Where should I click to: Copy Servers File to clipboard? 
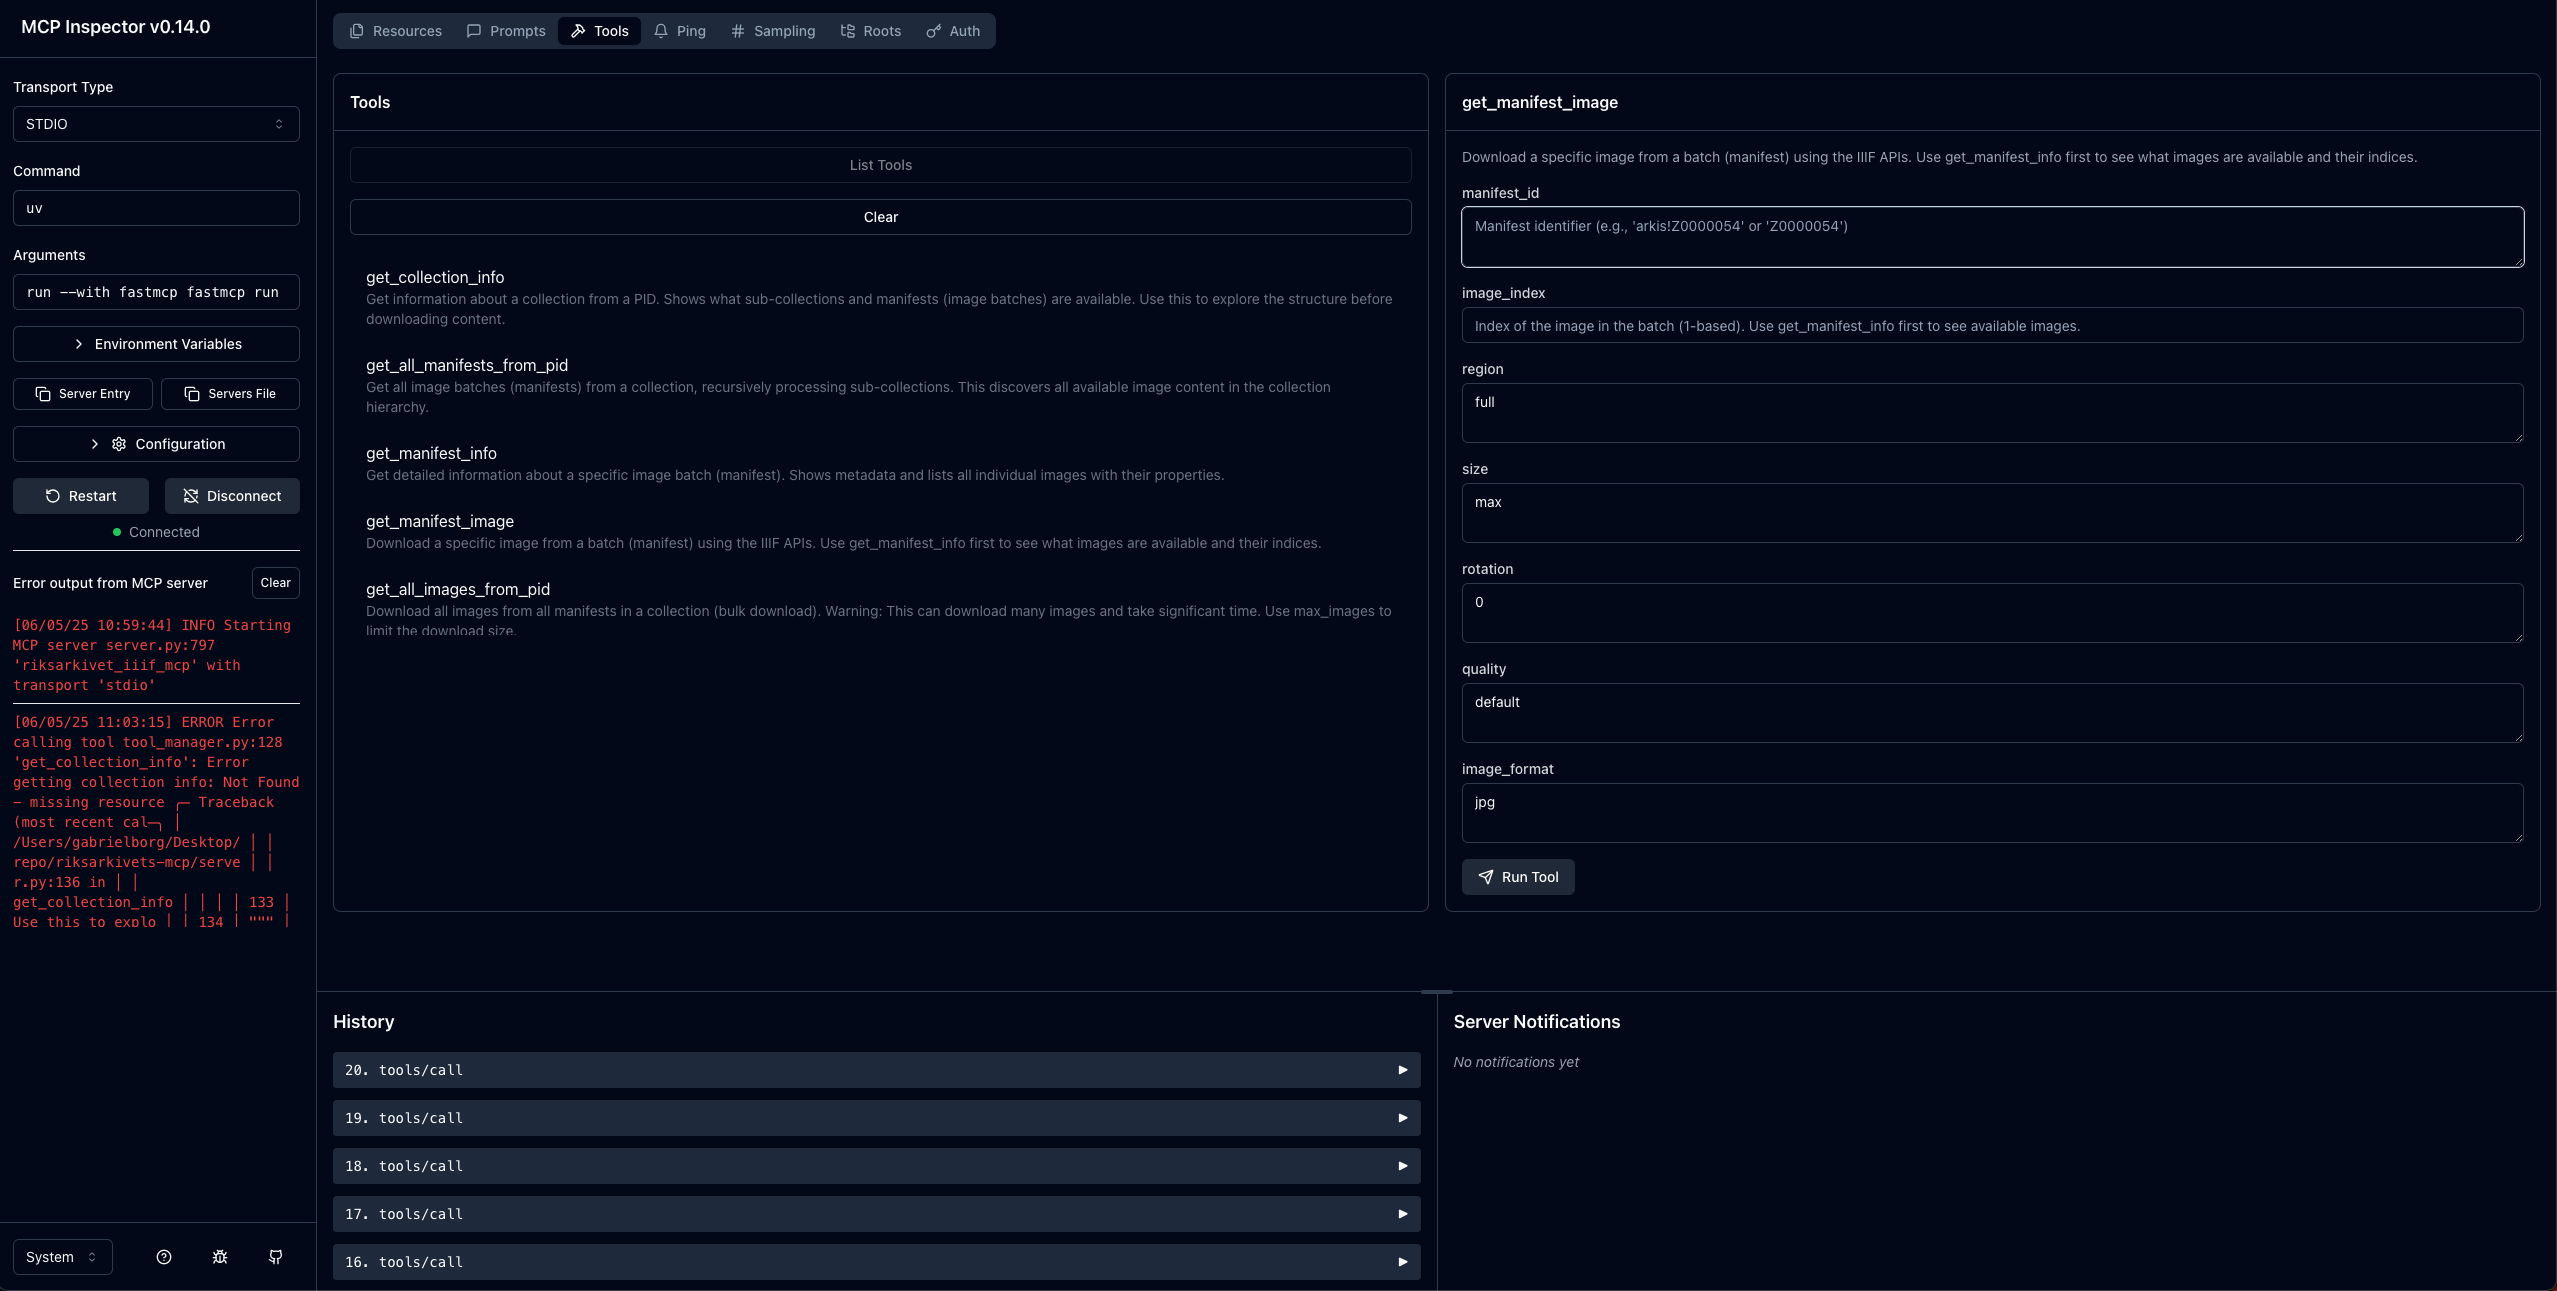pos(230,394)
